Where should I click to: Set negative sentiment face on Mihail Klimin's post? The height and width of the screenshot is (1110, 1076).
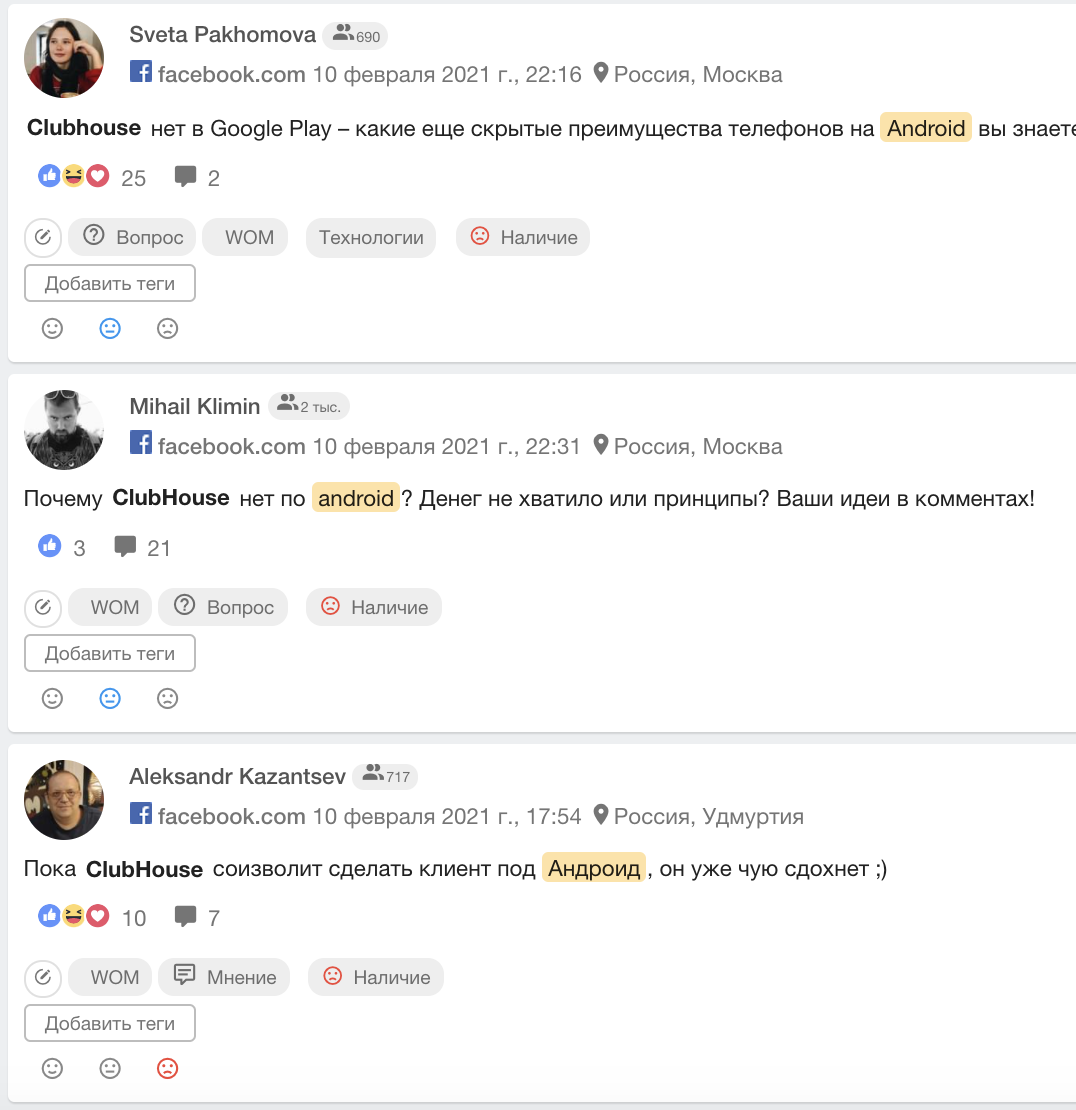click(167, 699)
